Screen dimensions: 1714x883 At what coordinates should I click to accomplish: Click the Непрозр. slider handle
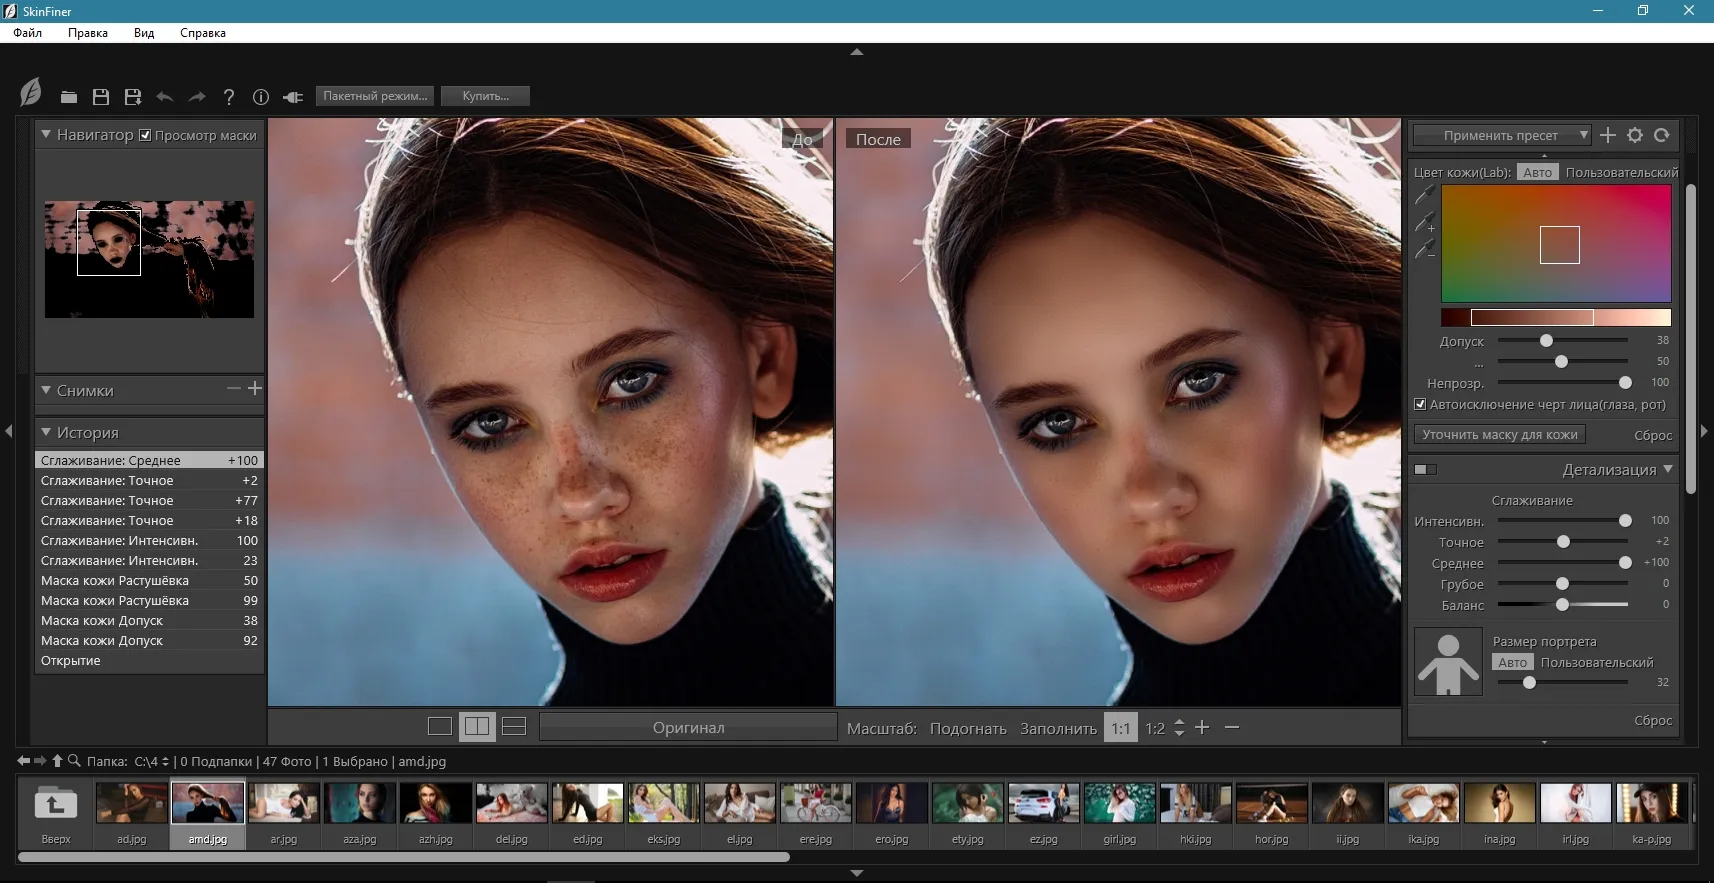click(1625, 382)
